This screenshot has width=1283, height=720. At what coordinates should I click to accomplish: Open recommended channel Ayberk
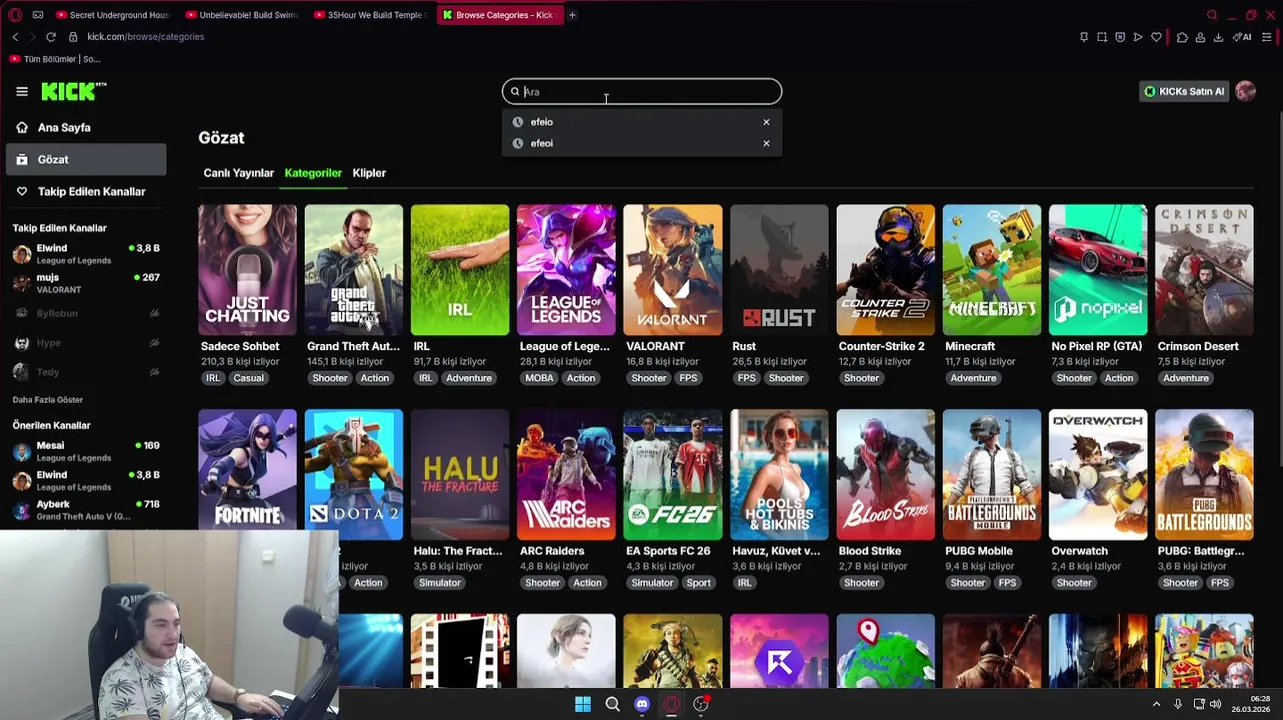[x=86, y=510]
